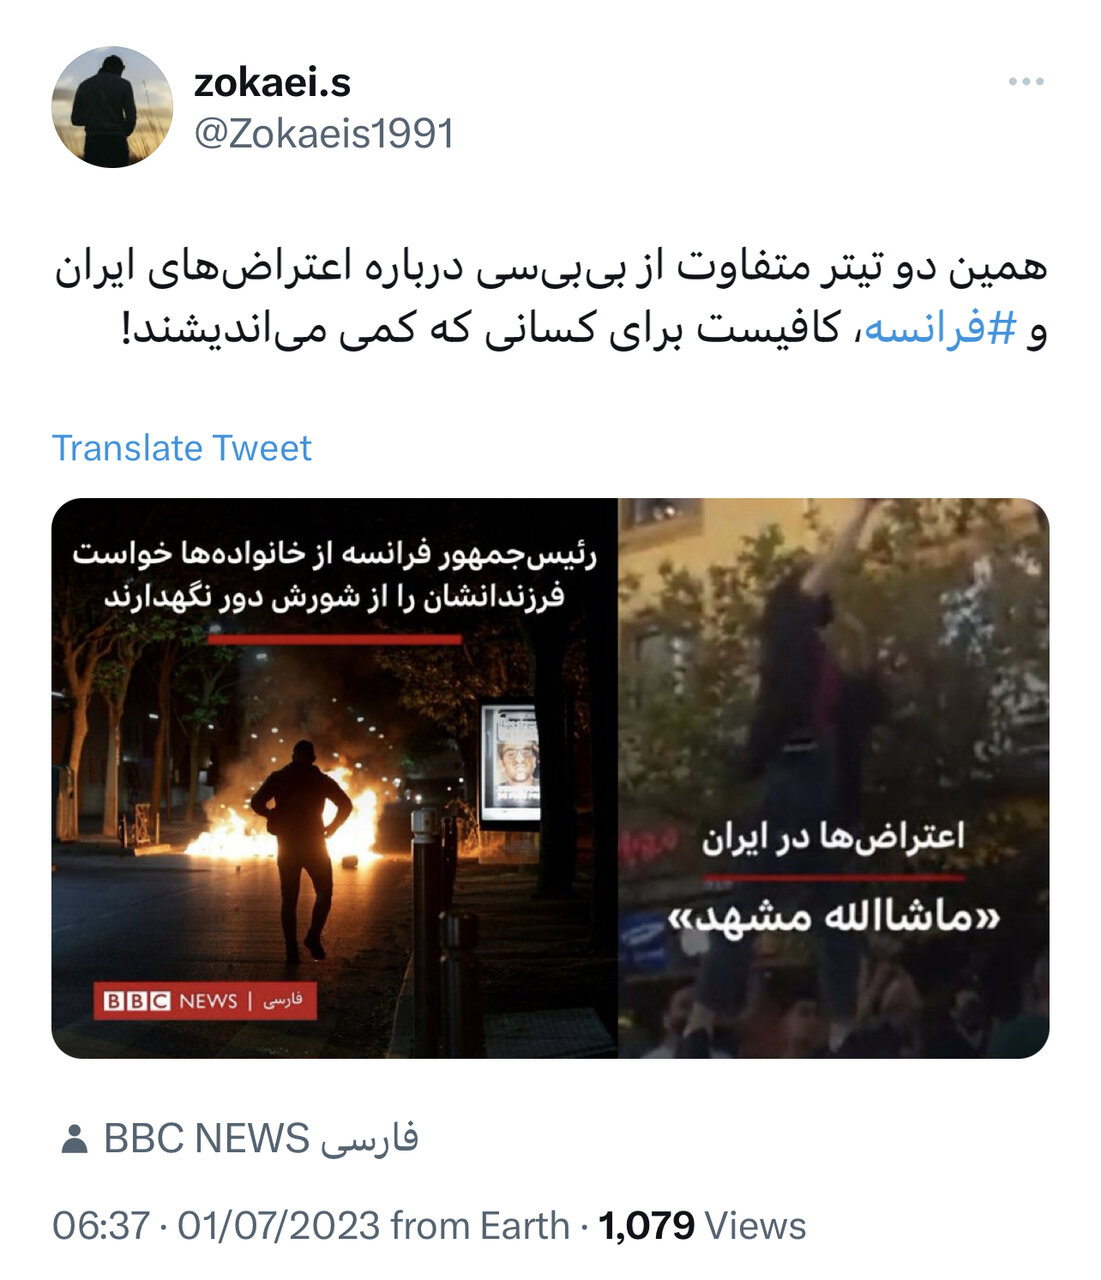Viewport: 1101px width, 1280px height.
Task: Open the three-dot more options menu
Action: click(1026, 82)
